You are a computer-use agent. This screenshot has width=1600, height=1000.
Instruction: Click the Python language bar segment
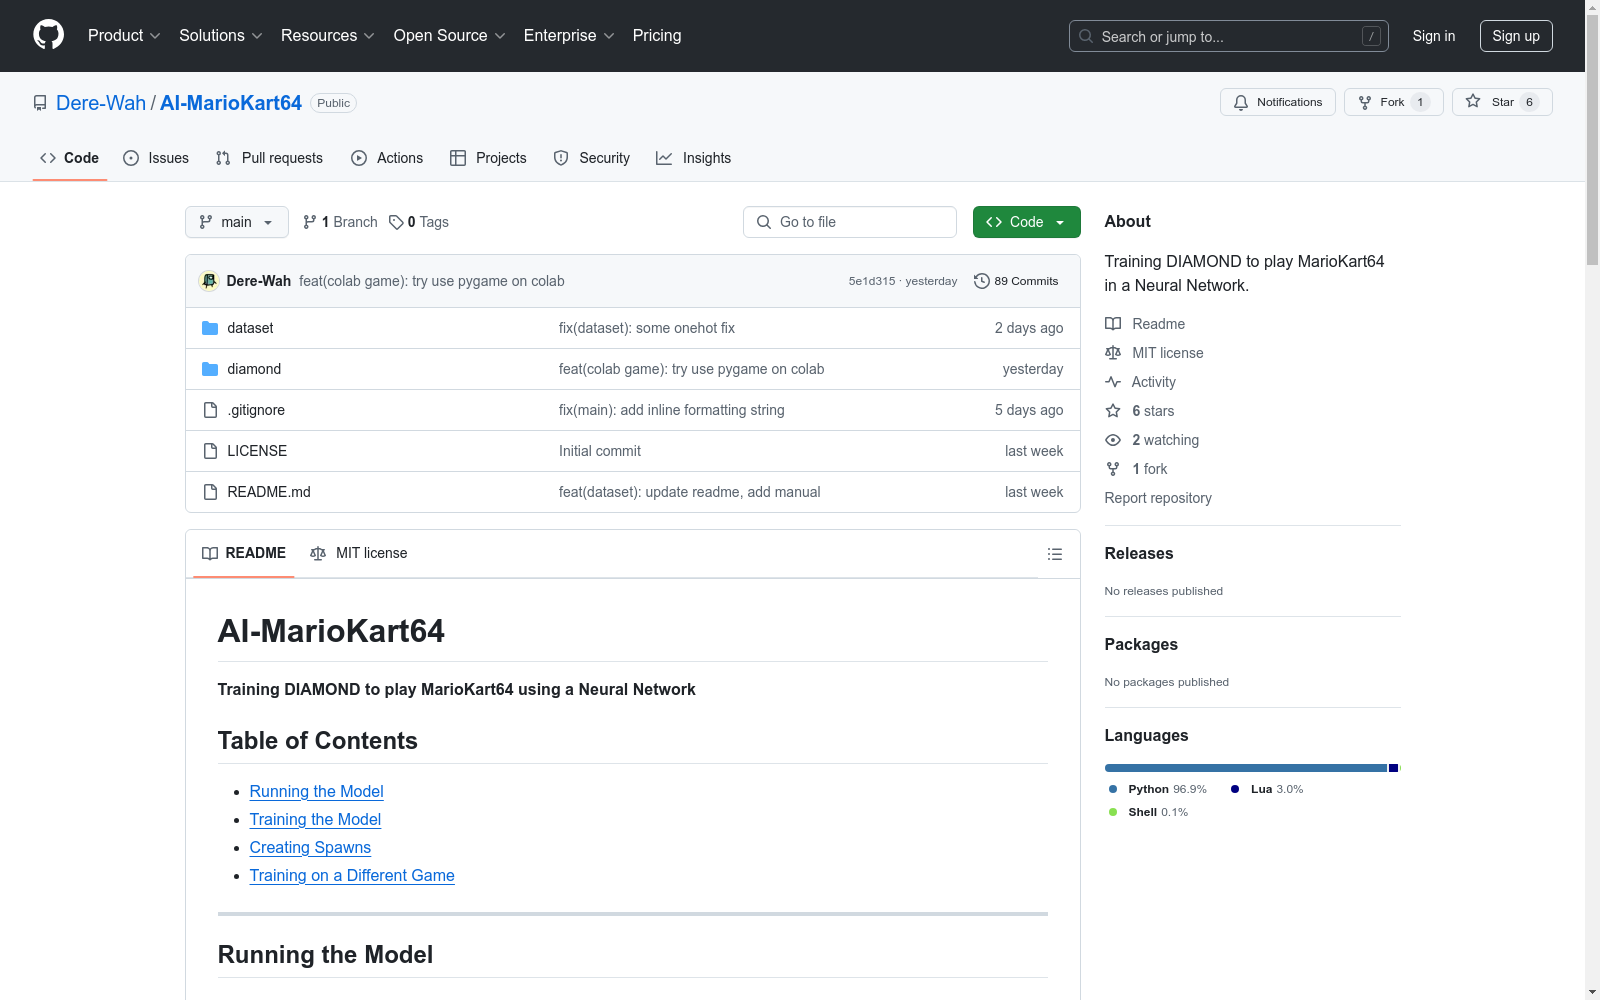1246,768
